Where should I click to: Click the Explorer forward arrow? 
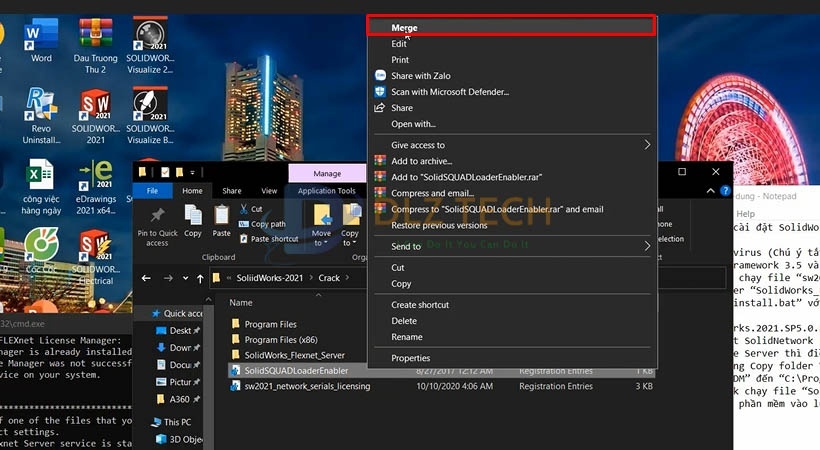(x=168, y=278)
